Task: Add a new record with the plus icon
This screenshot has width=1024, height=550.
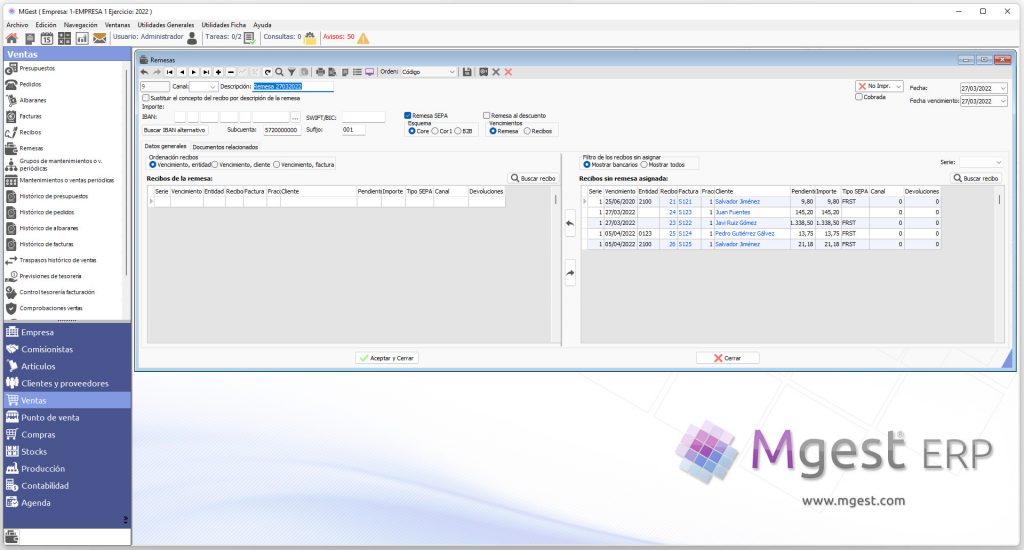Action: point(218,72)
